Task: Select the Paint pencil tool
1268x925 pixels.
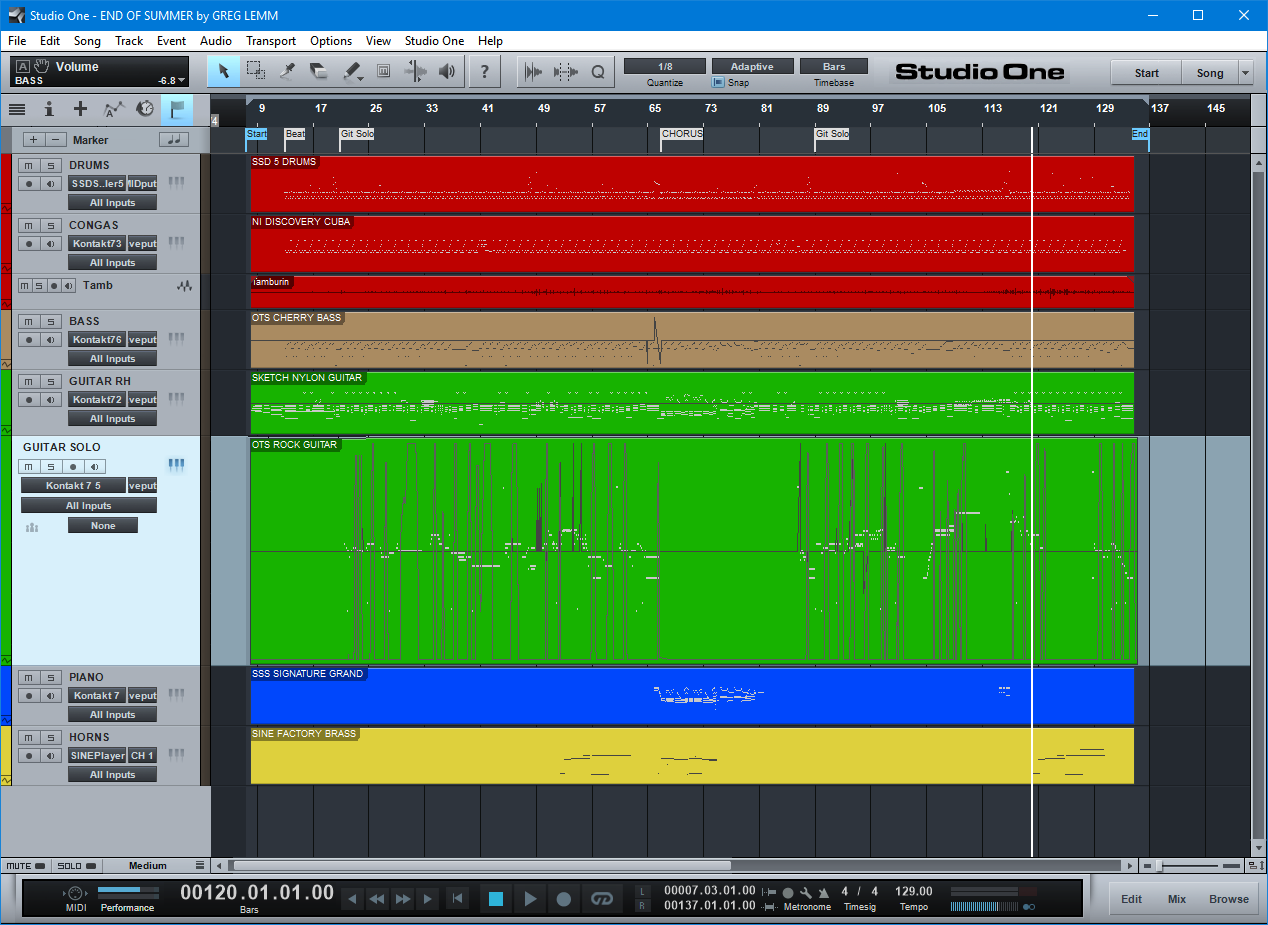Action: (x=352, y=71)
